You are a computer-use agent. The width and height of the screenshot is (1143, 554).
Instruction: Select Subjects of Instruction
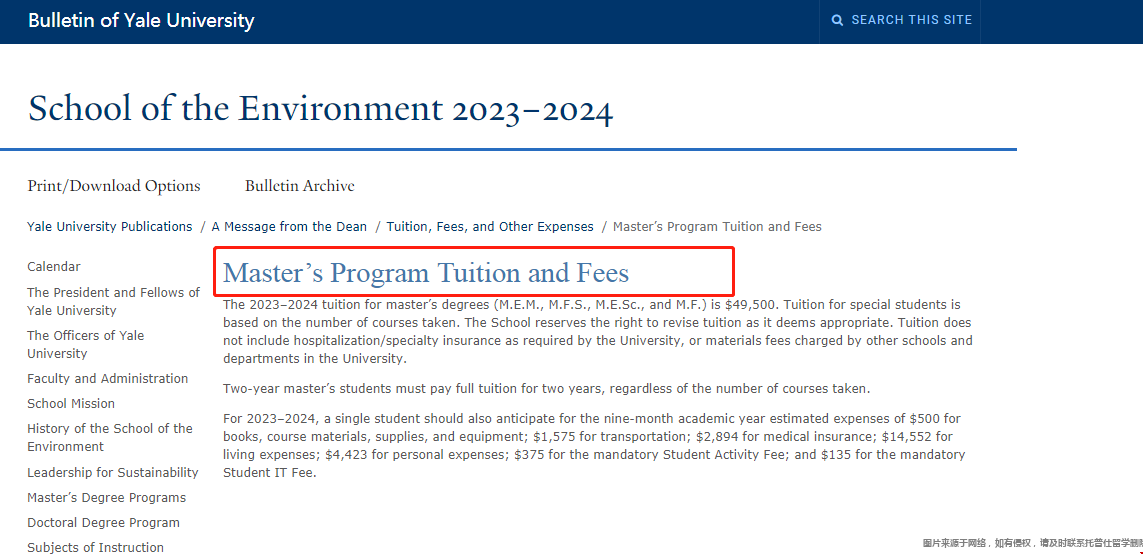[95, 547]
